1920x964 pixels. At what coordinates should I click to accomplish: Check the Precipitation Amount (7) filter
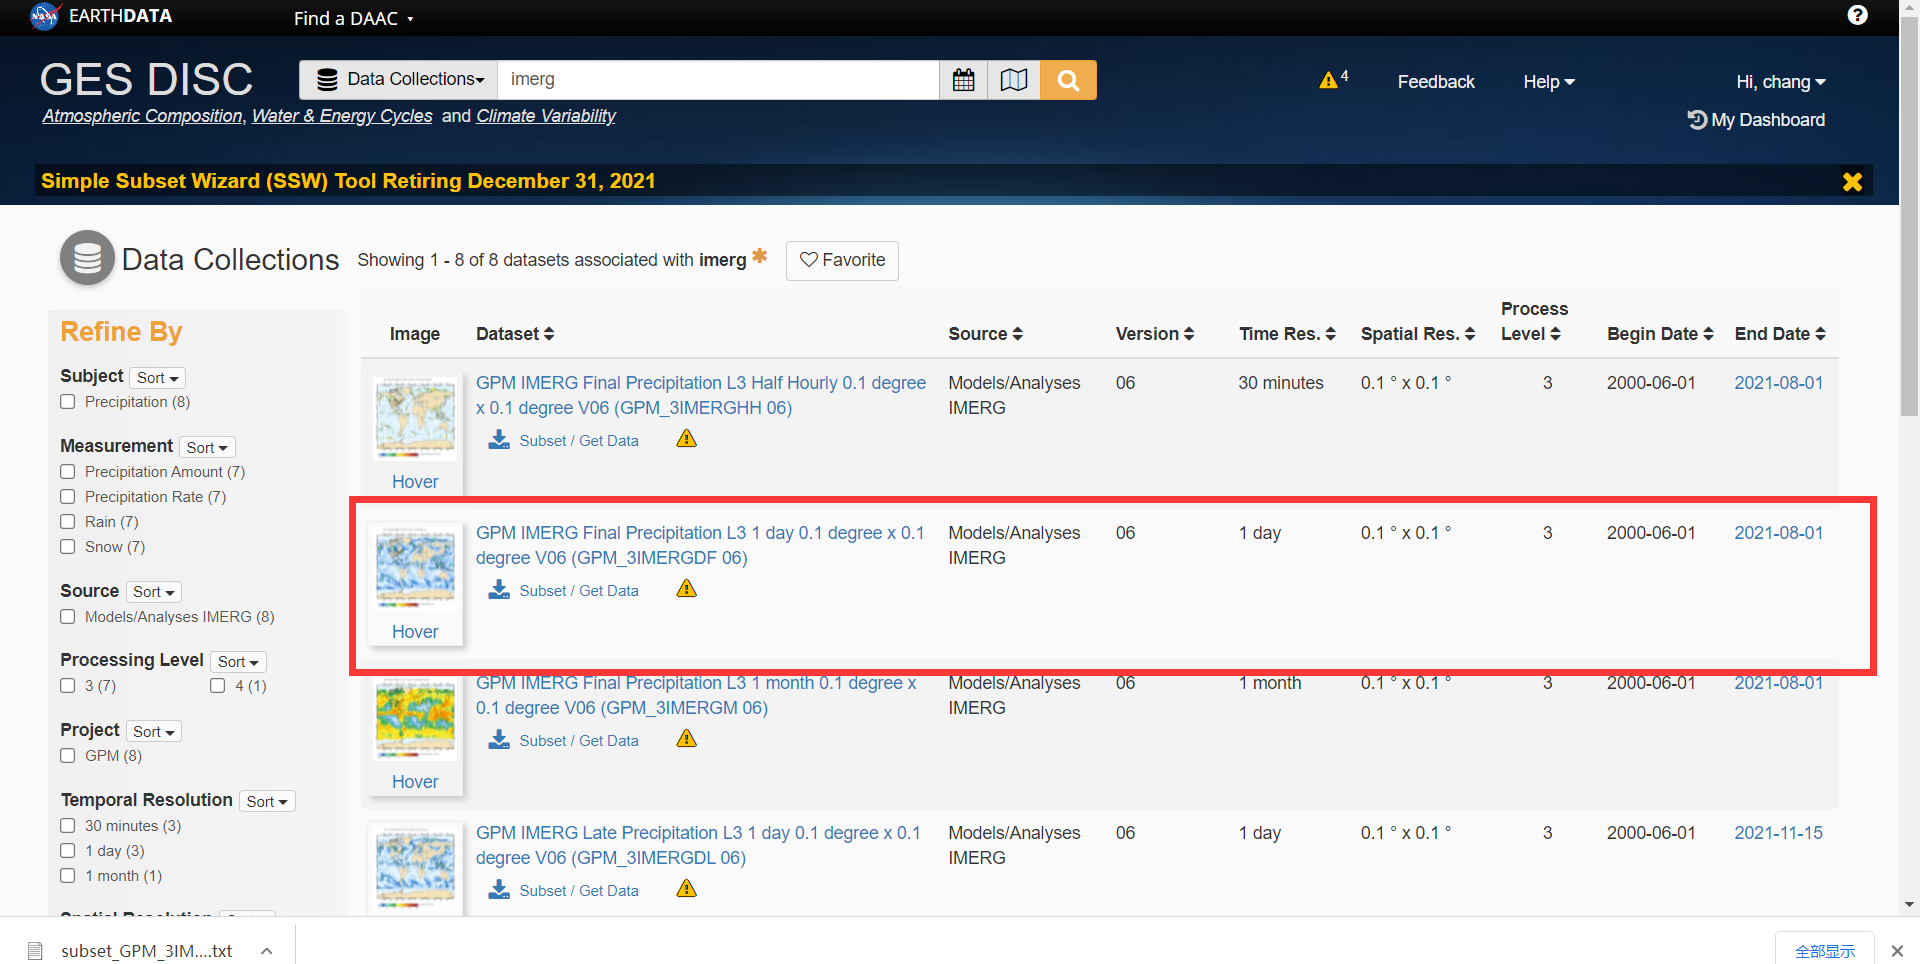[x=68, y=472]
